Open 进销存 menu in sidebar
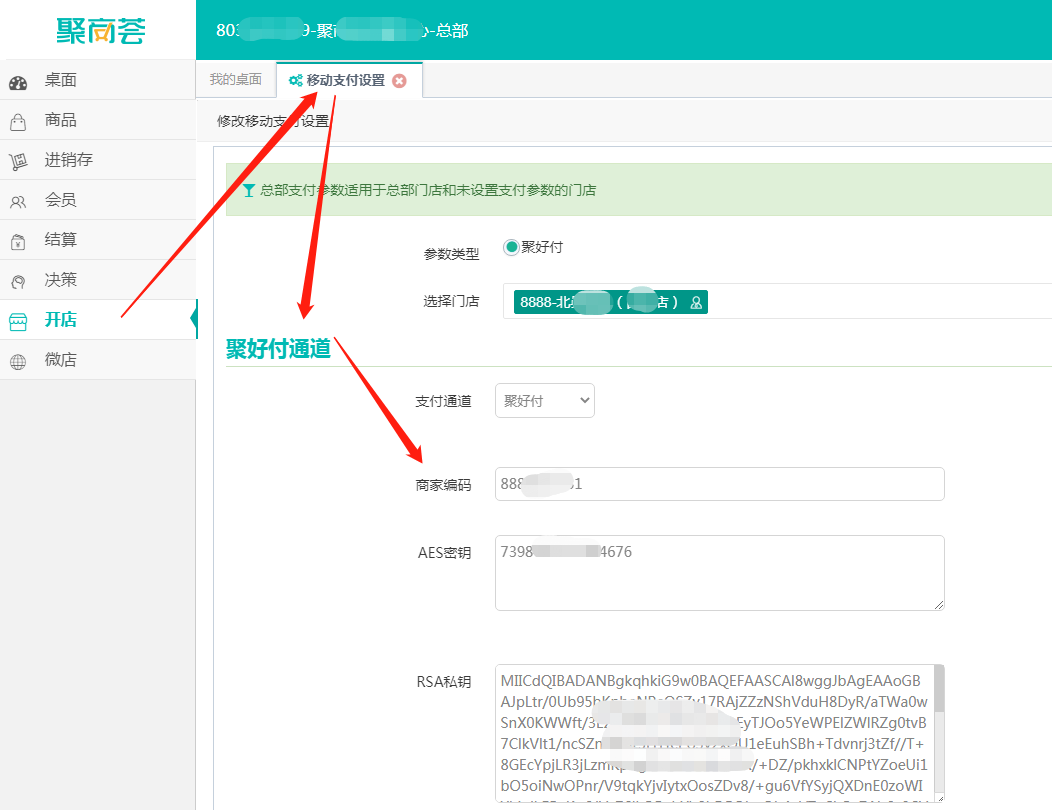Image resolution: width=1052 pixels, height=810 pixels. 98,160
